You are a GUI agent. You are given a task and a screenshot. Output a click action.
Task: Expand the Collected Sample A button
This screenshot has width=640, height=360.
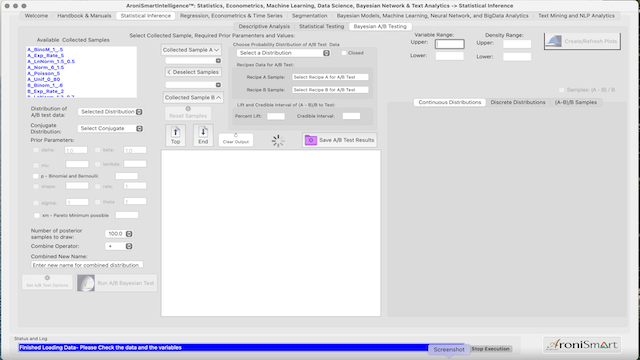tap(191, 50)
